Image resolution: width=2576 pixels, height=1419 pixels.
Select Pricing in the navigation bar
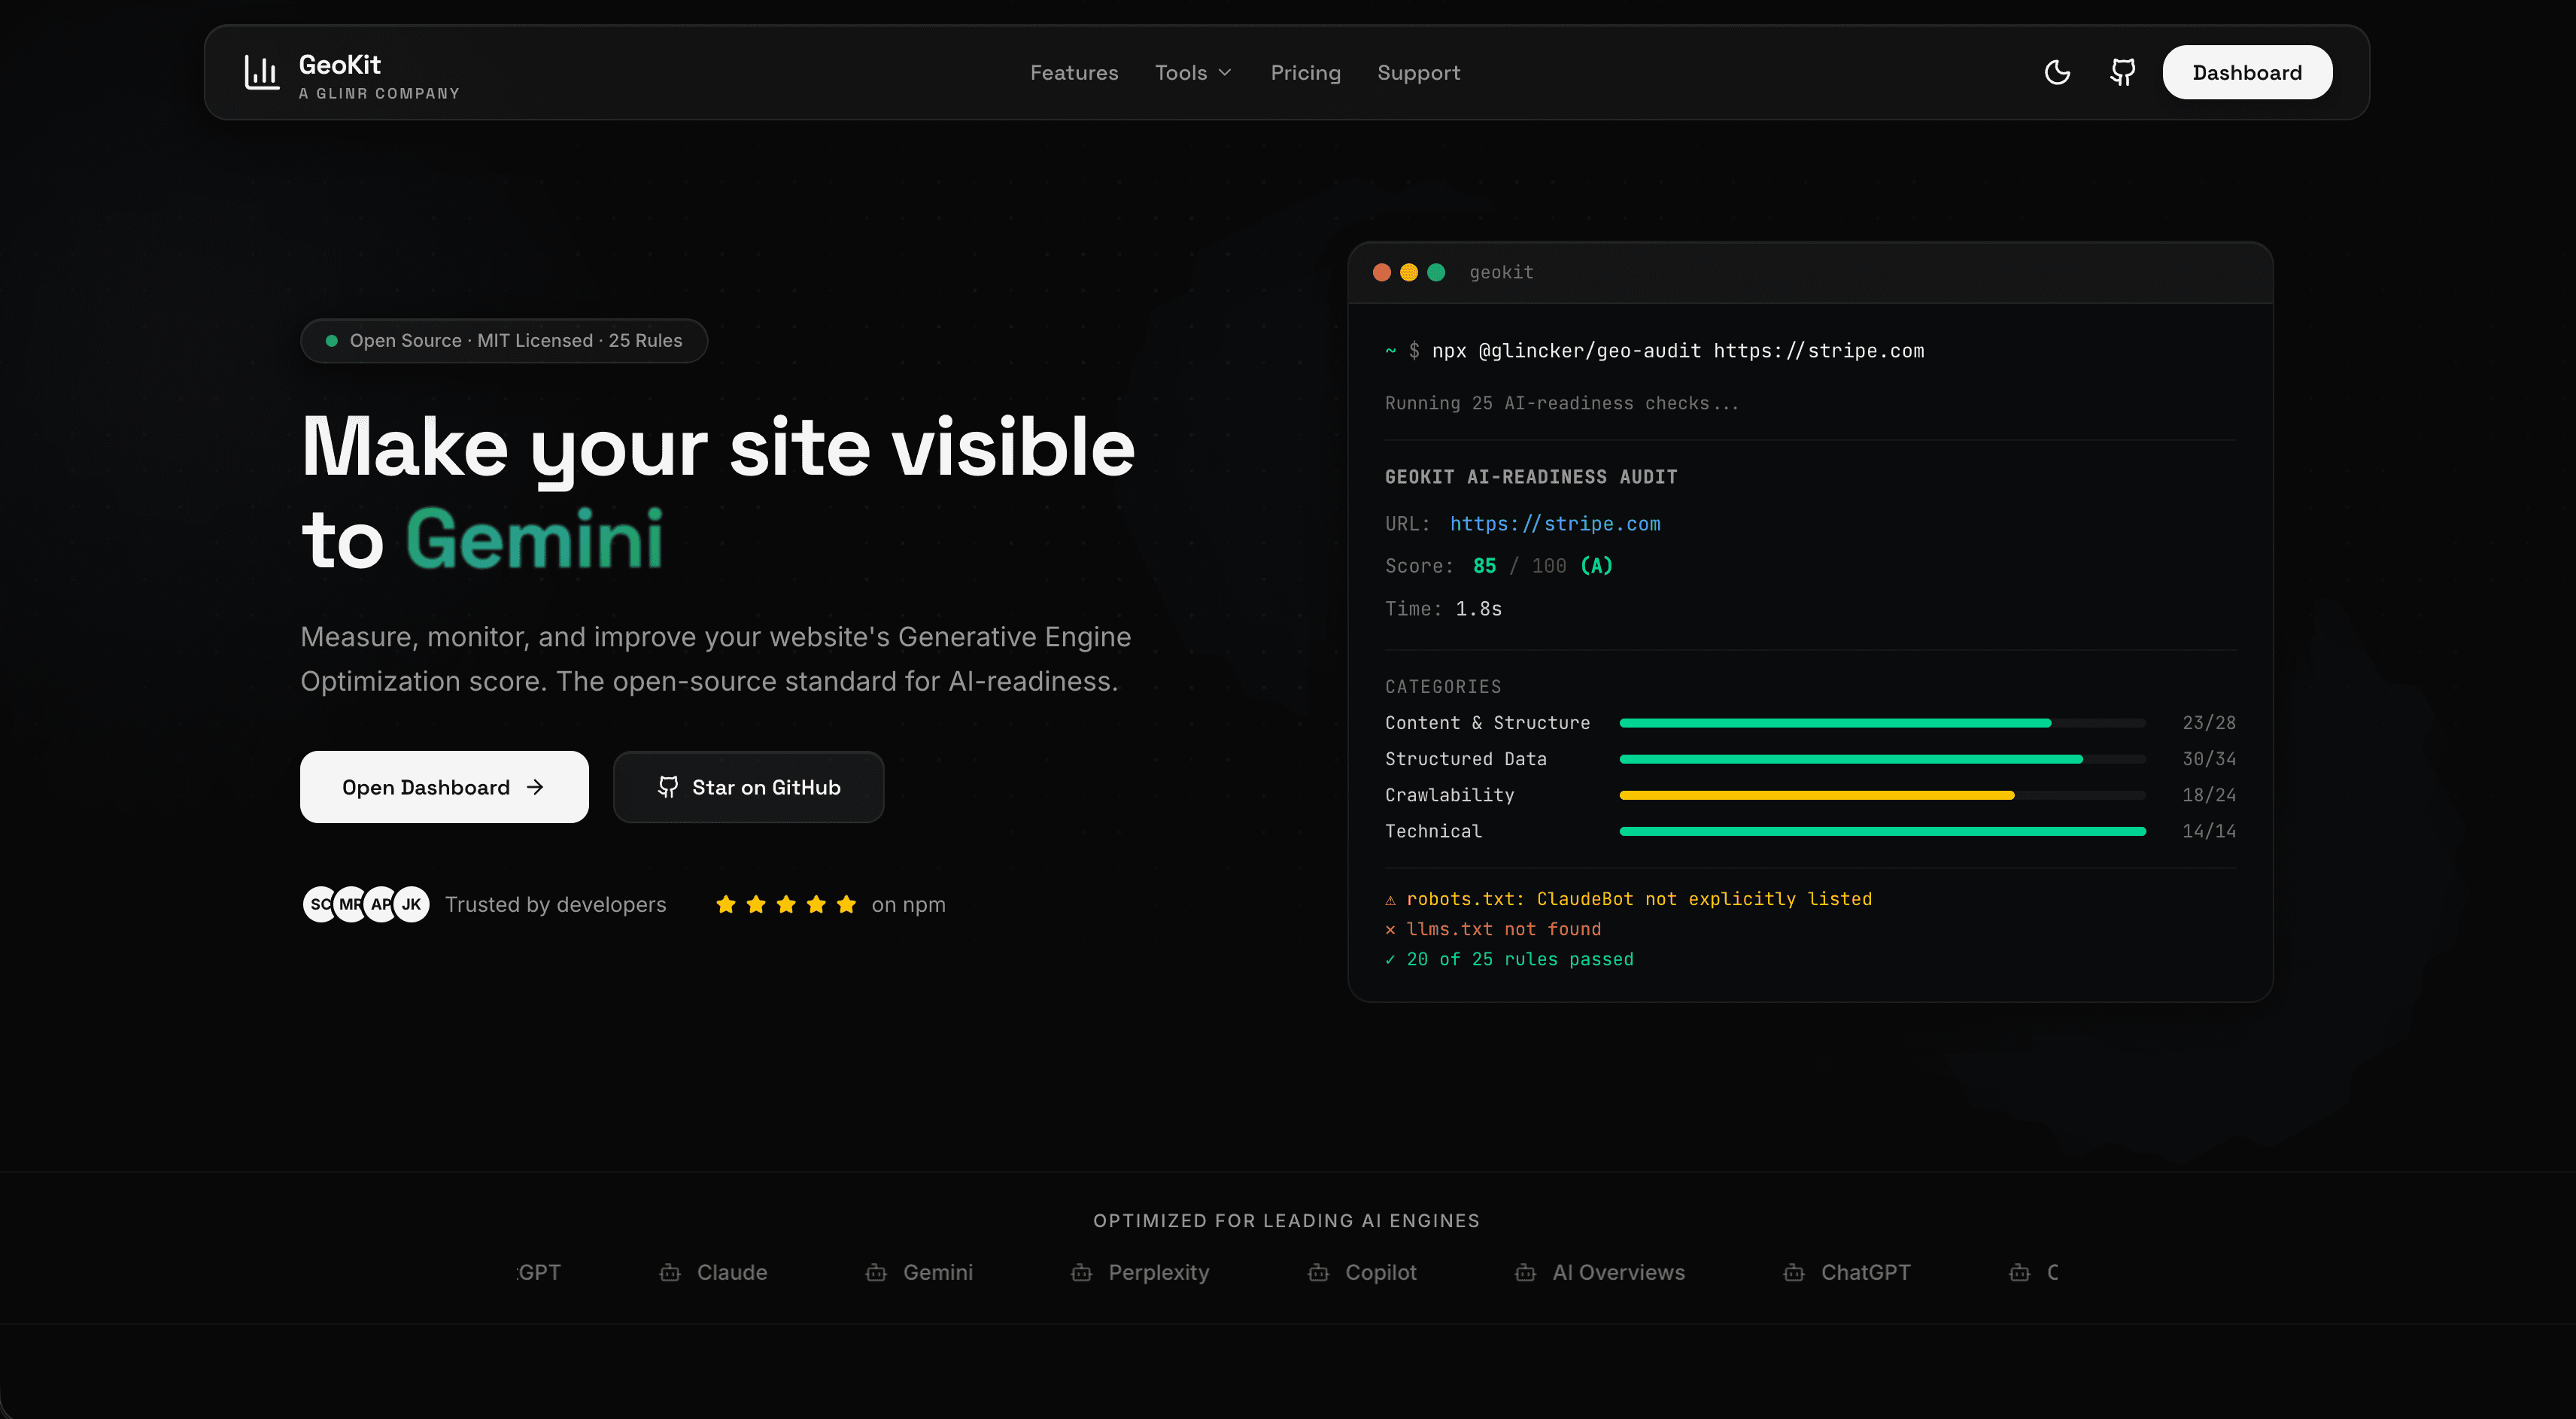pyautogui.click(x=1305, y=72)
